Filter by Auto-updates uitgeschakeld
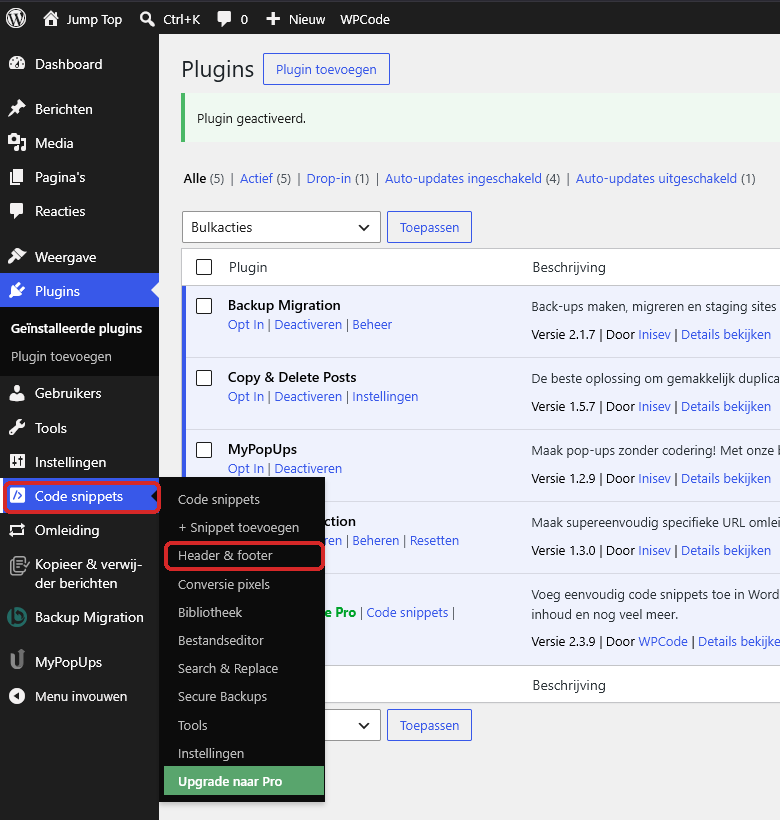 tap(656, 178)
